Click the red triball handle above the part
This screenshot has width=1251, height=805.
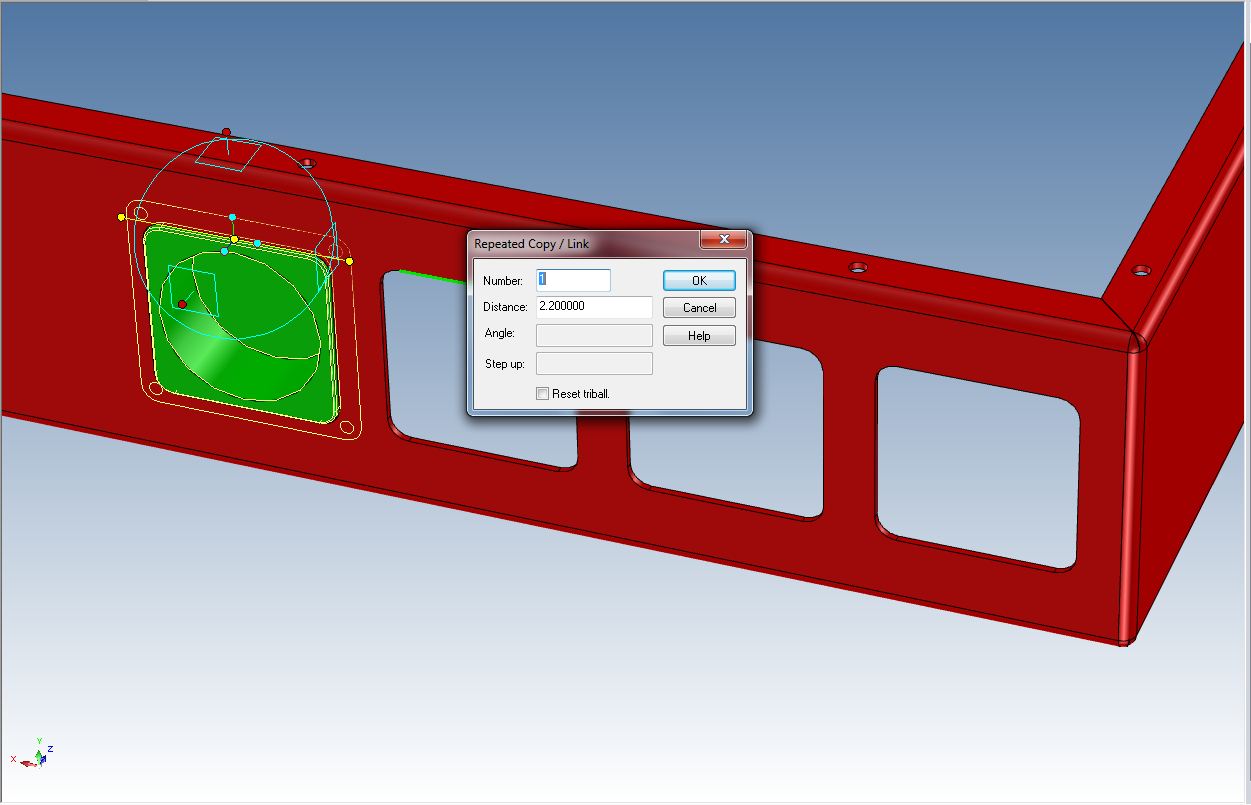[226, 132]
